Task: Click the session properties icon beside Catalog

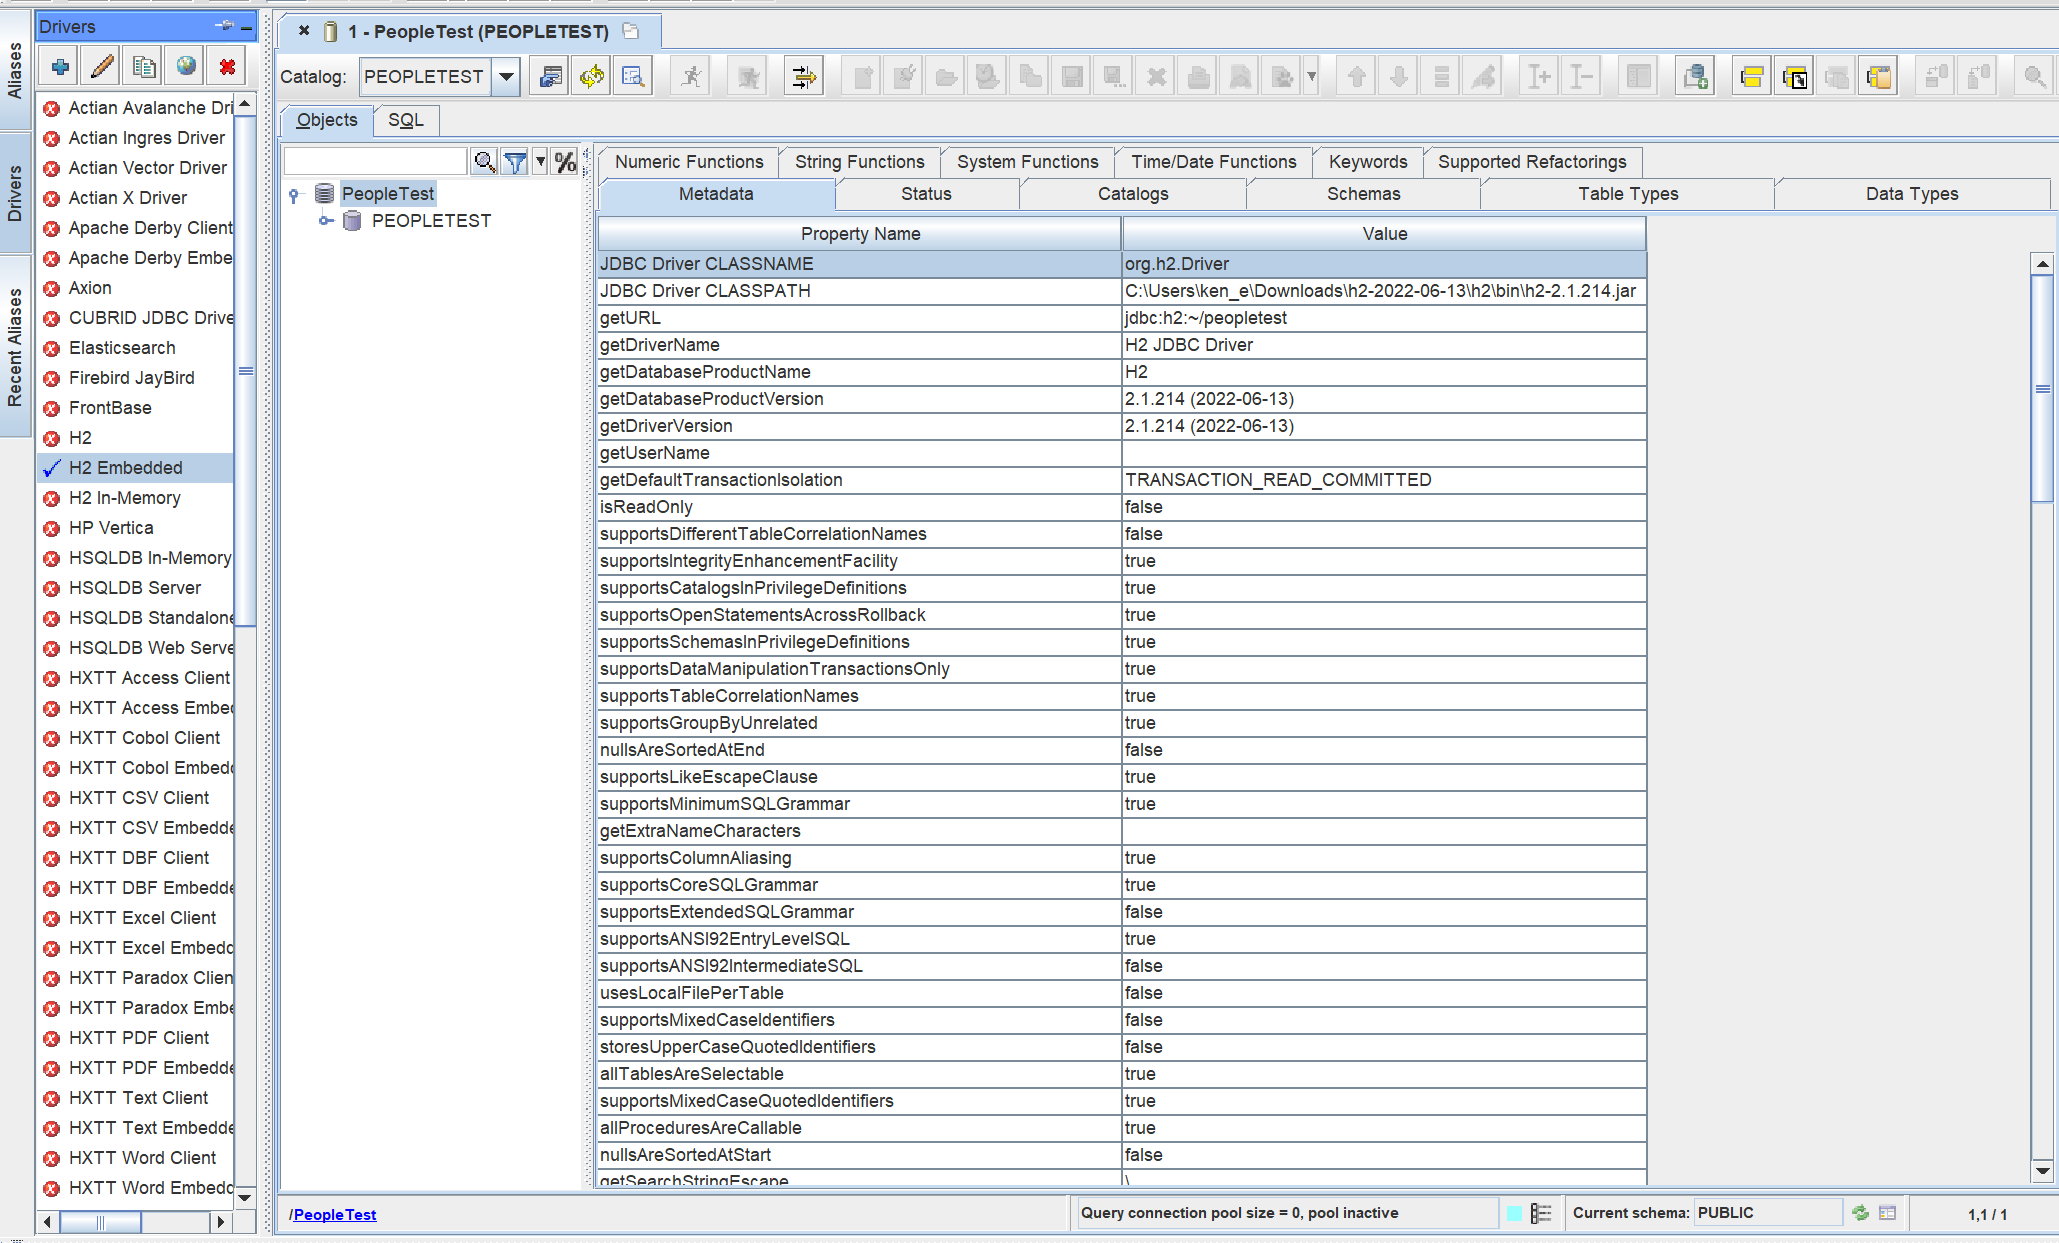Action: 550,76
